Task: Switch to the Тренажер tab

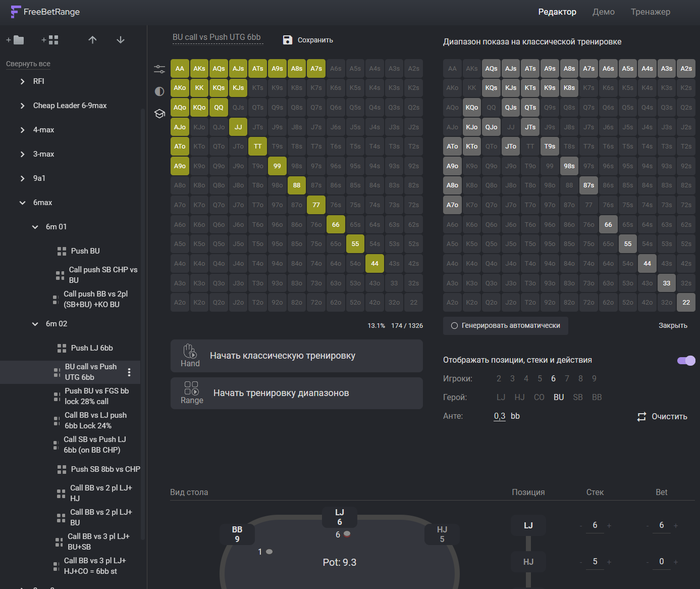Action: coord(650,12)
